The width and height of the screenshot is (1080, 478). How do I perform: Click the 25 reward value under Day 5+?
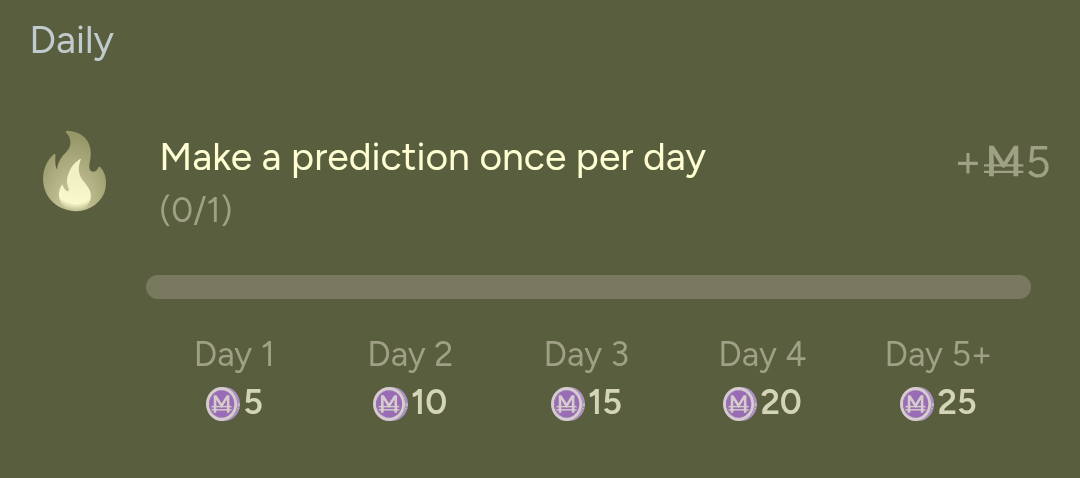957,403
